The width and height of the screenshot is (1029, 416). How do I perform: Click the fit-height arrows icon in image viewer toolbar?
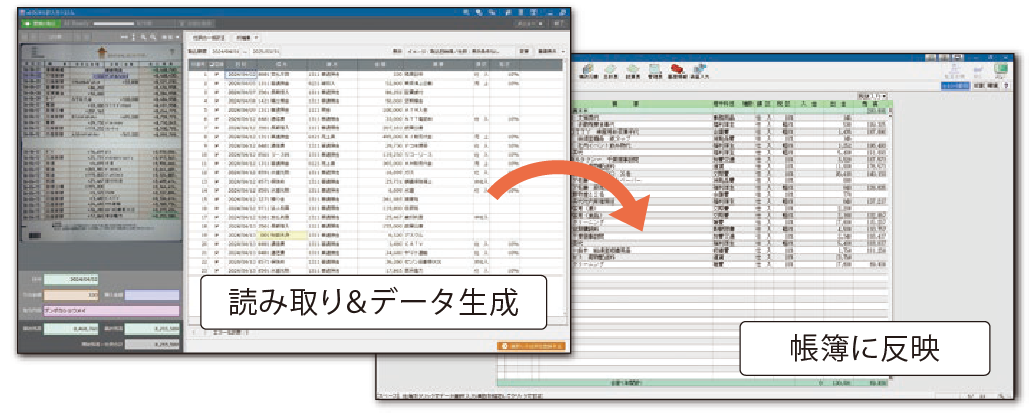tap(134, 37)
